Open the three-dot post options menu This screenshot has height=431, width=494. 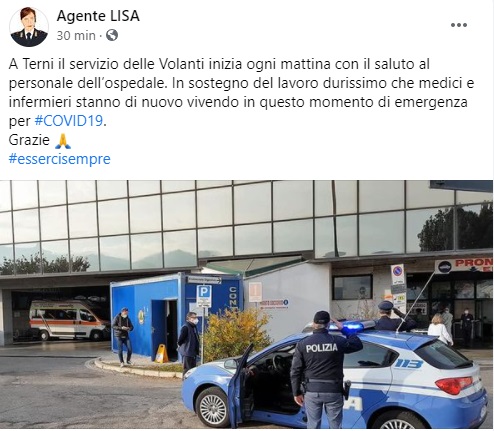(459, 25)
